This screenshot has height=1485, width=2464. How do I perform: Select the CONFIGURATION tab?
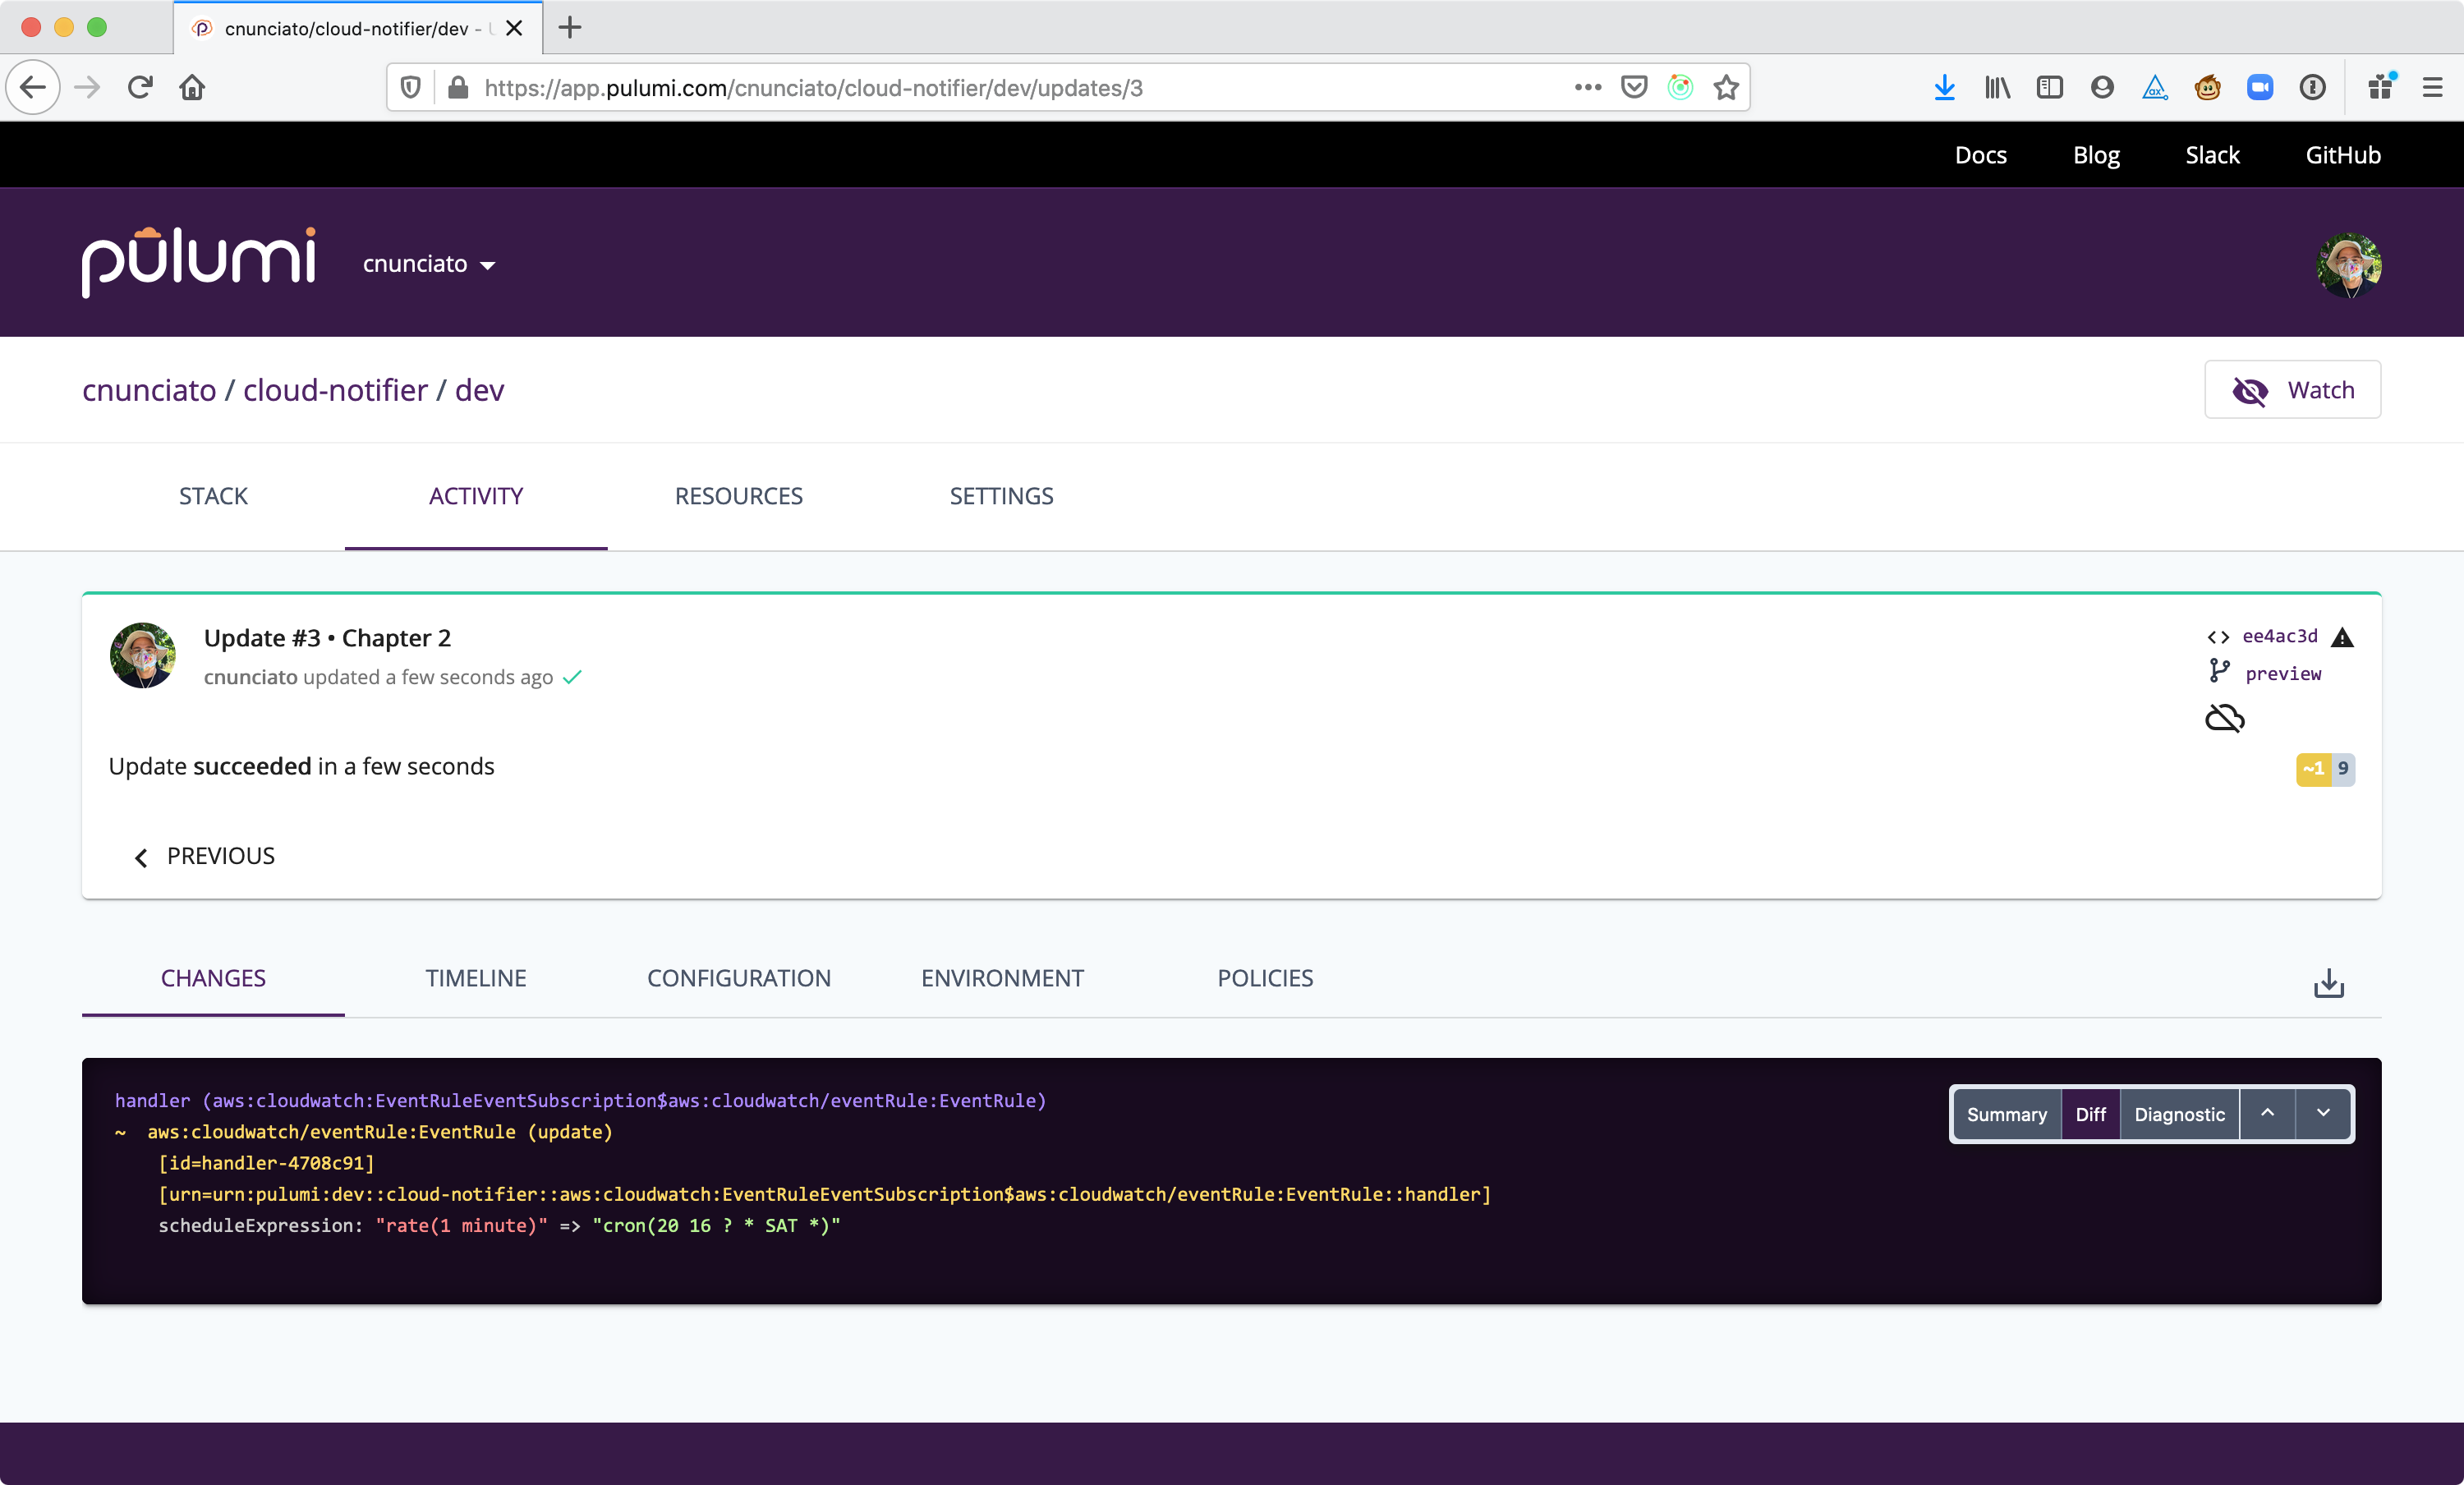(739, 978)
